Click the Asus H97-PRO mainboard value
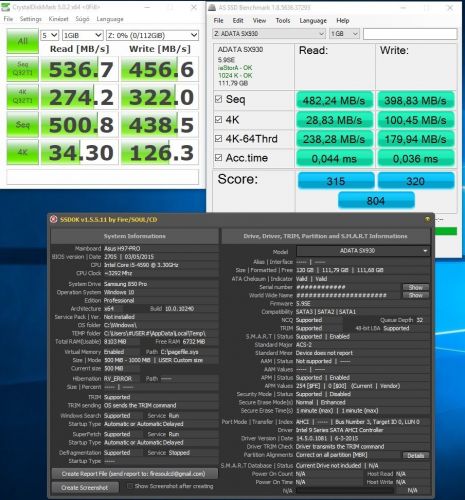Image resolution: width=465 pixels, height=500 pixels. [122, 249]
